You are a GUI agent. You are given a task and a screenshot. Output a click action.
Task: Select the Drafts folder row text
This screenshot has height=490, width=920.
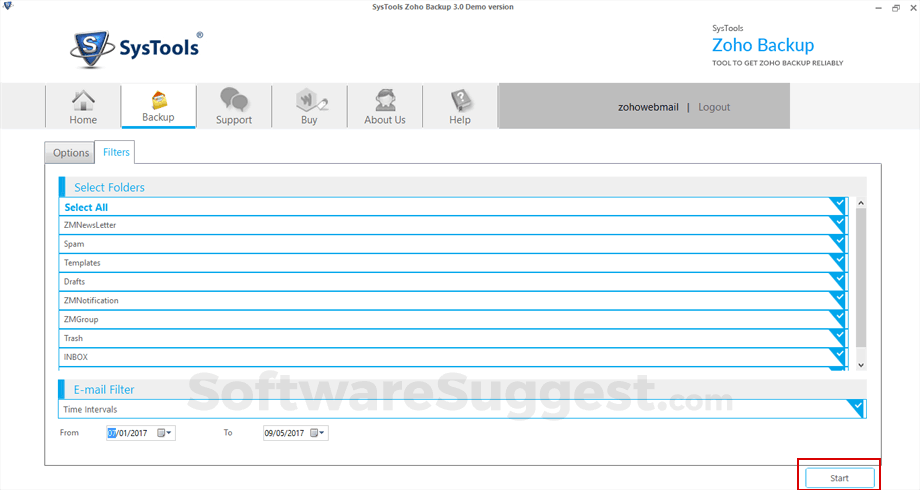(75, 282)
